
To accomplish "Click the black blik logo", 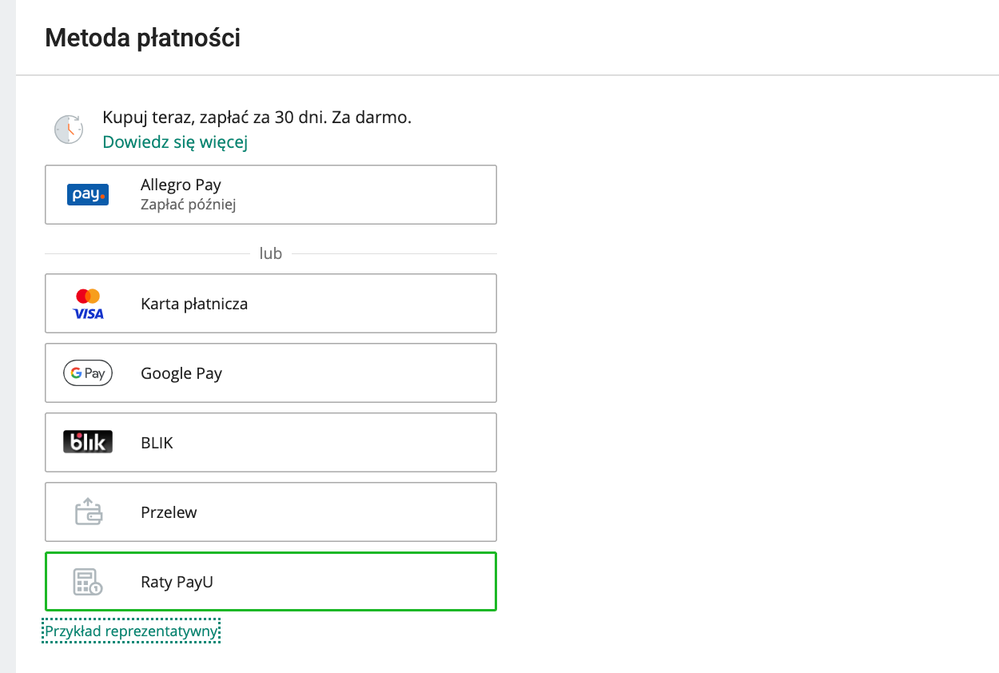I will 88,442.
